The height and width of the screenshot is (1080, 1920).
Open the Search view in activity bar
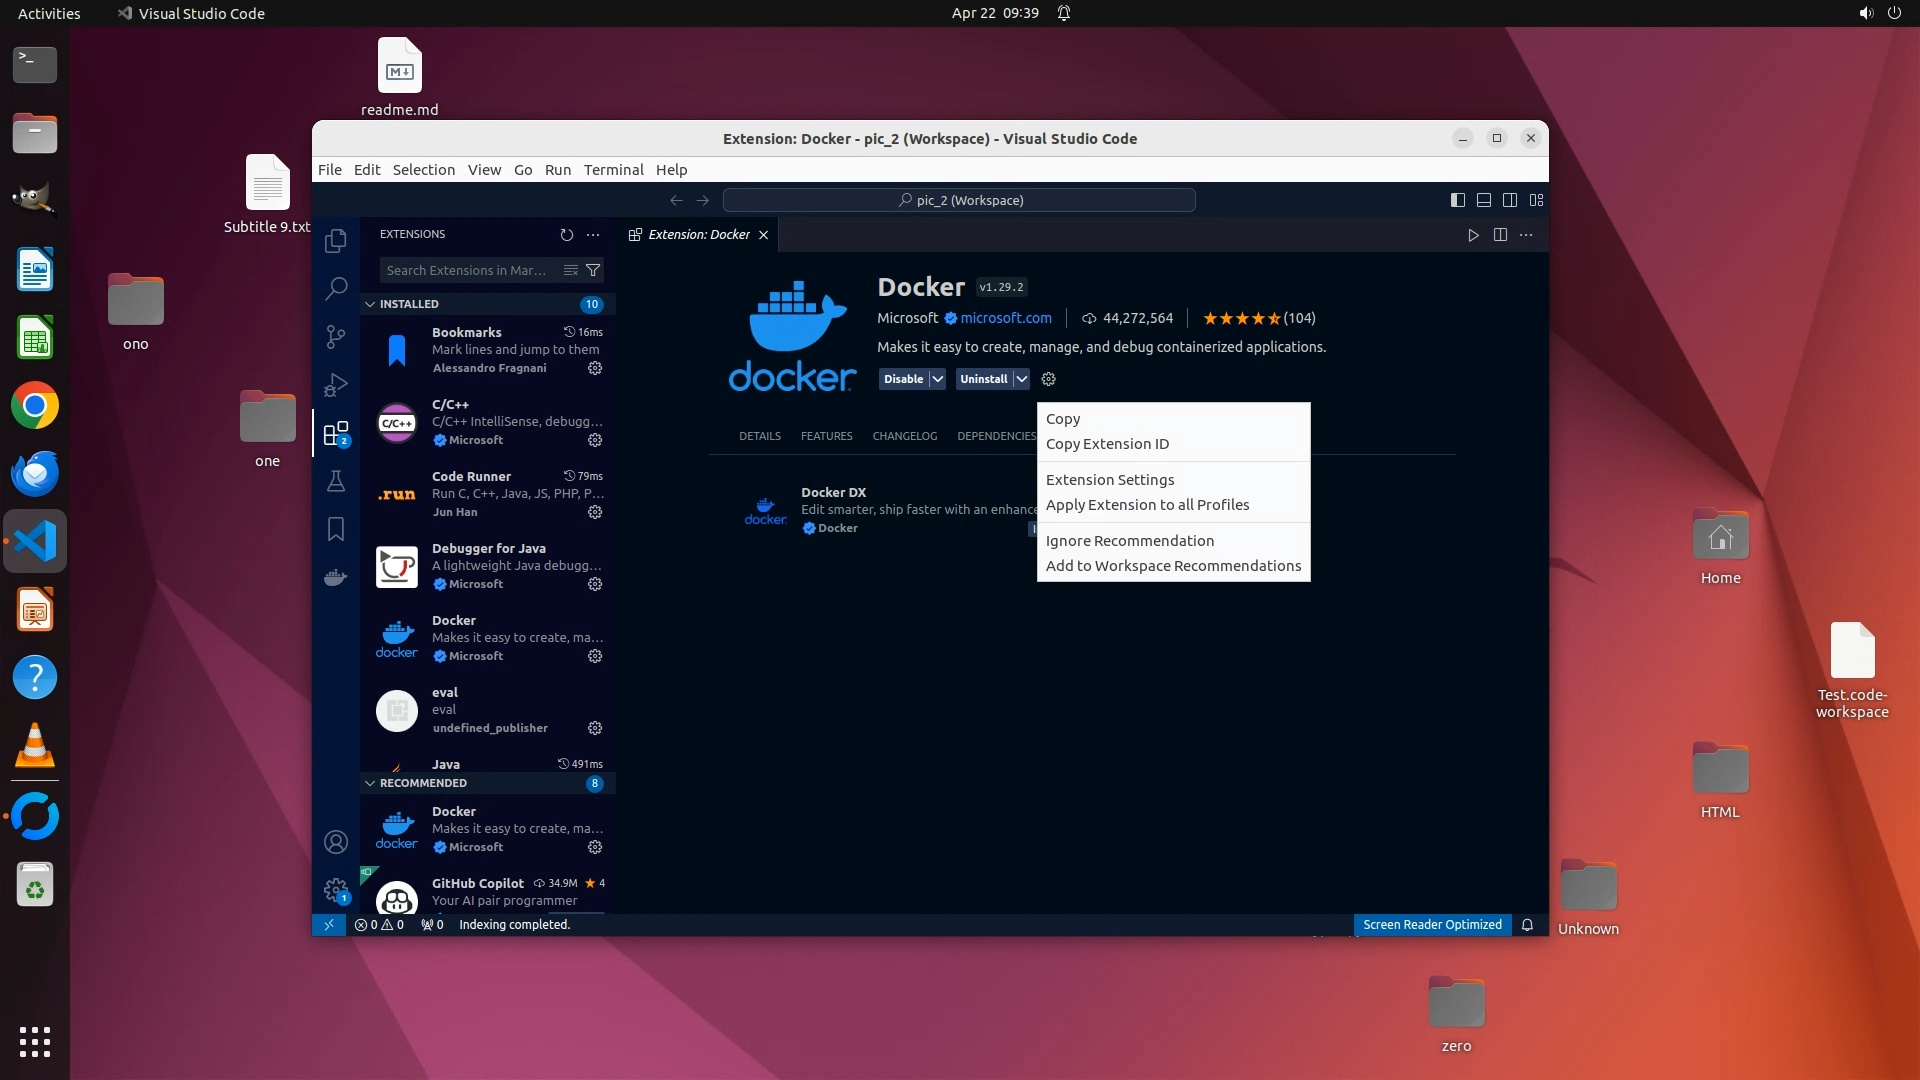[x=336, y=289]
